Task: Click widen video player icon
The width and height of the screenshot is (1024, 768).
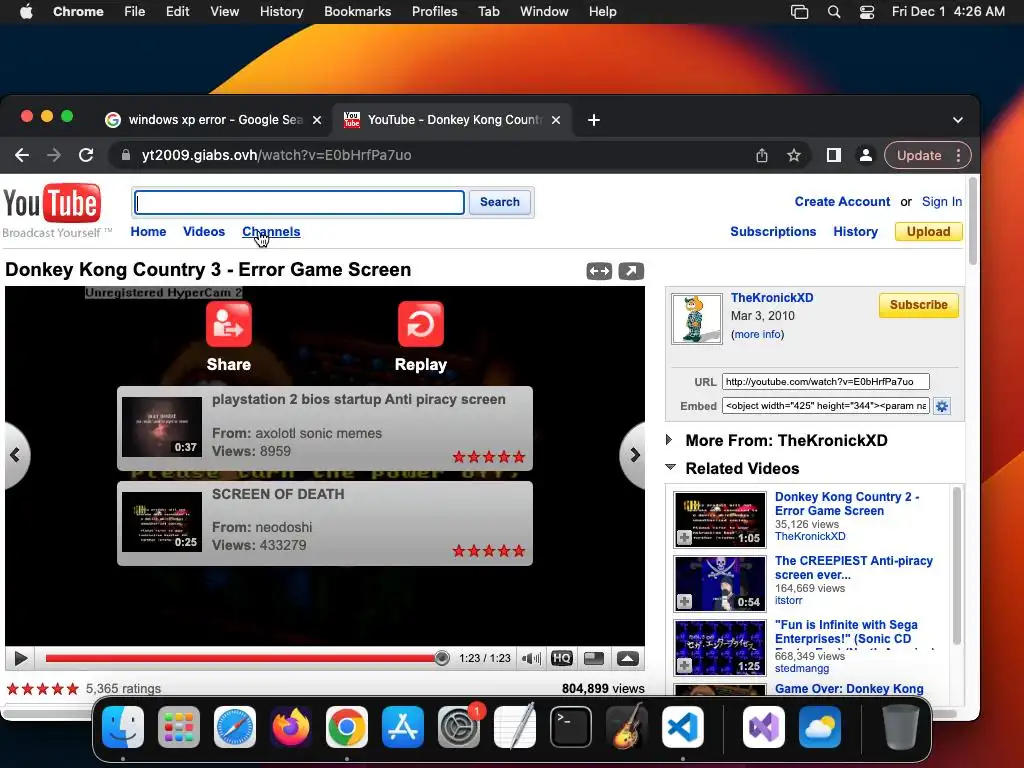Action: (599, 271)
